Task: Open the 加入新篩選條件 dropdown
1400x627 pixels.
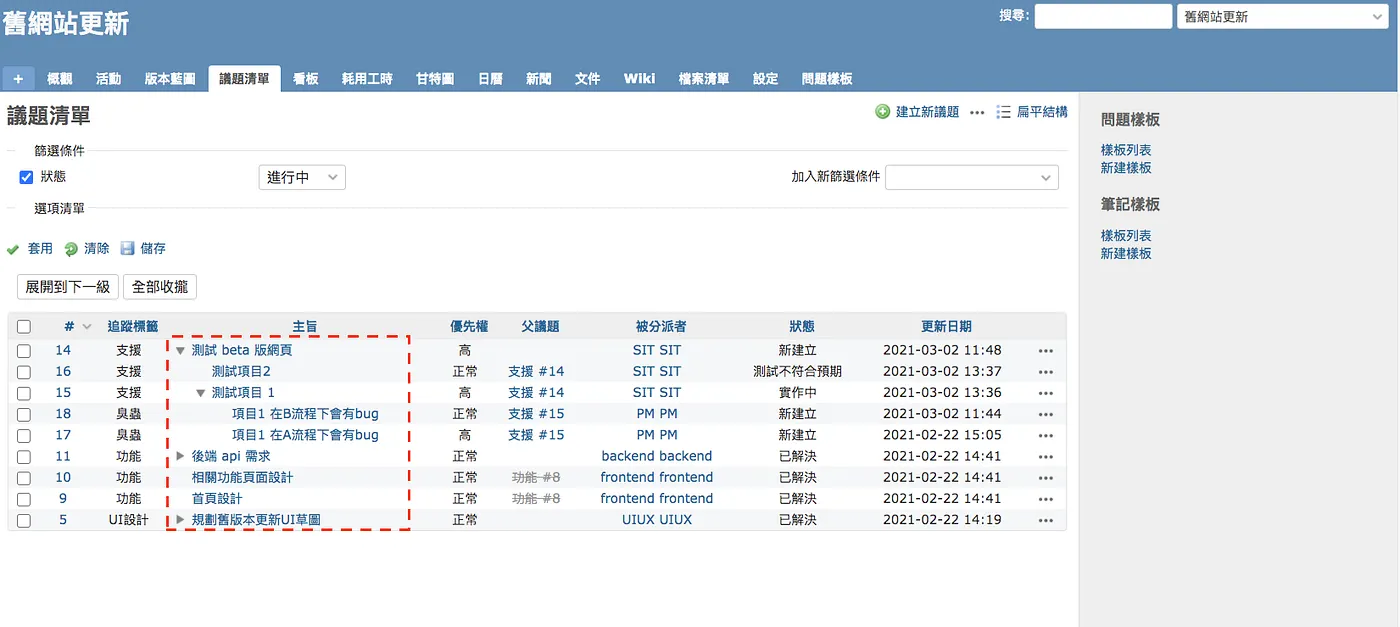Action: pos(972,177)
